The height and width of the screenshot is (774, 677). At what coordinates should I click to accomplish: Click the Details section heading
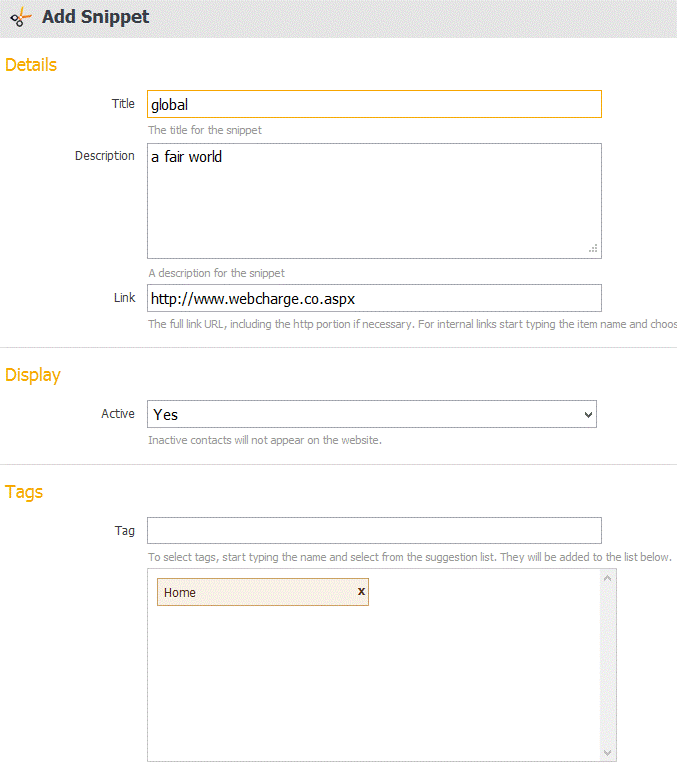(31, 65)
